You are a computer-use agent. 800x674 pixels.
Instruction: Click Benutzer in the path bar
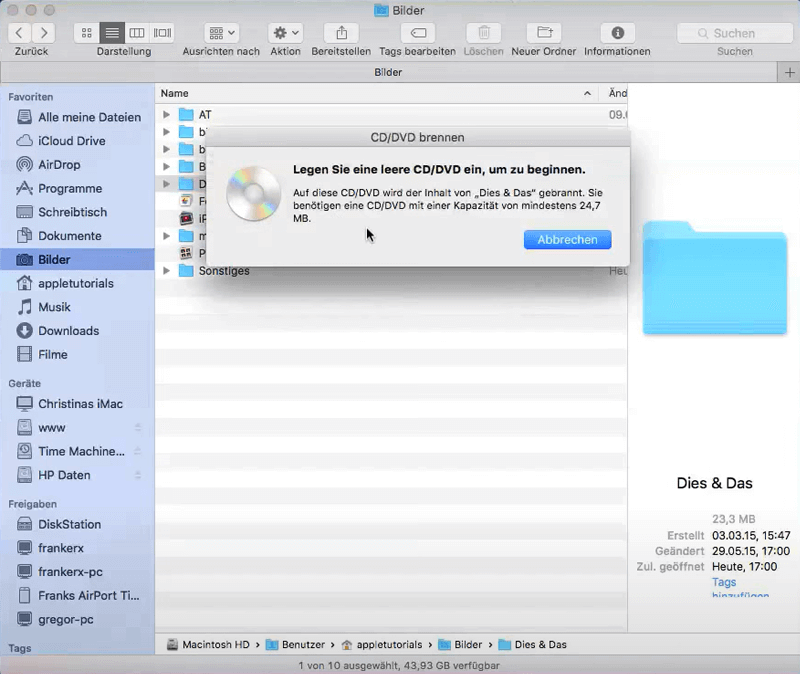tap(300, 645)
